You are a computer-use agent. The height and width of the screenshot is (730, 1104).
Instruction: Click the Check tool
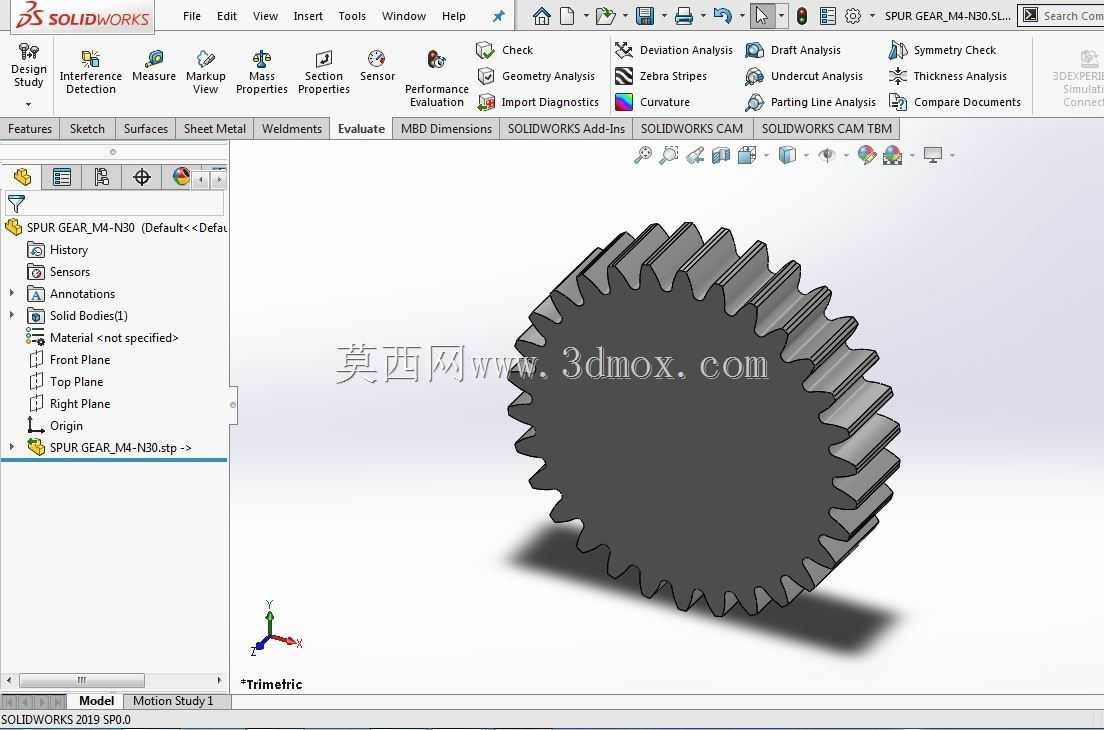pos(505,50)
